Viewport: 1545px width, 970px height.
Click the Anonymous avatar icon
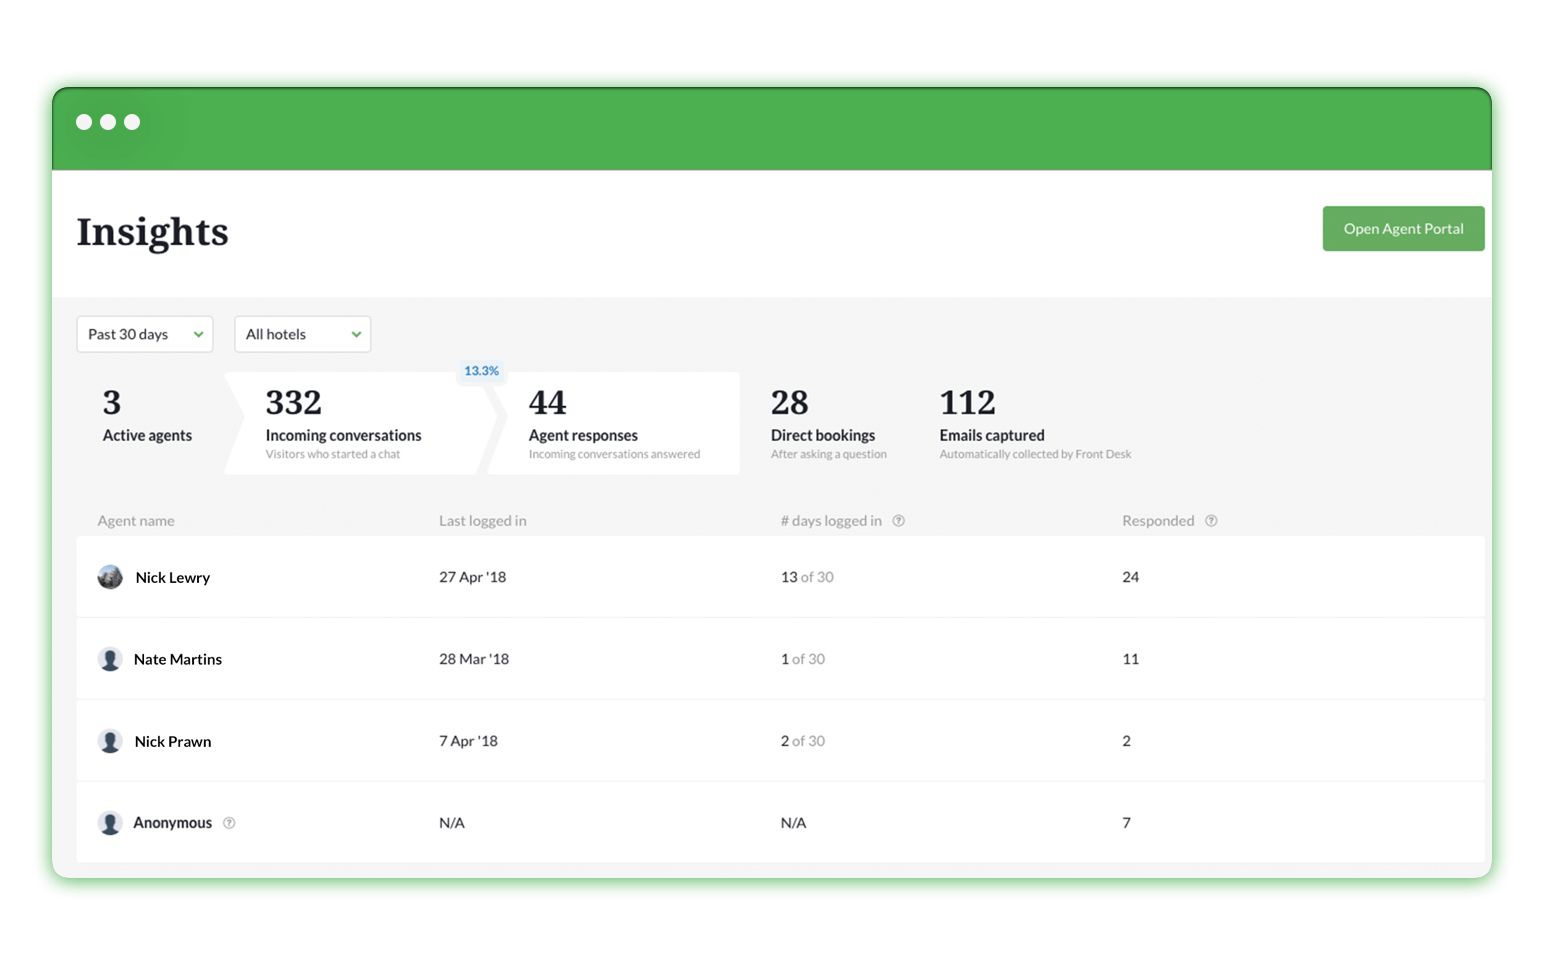coord(110,823)
